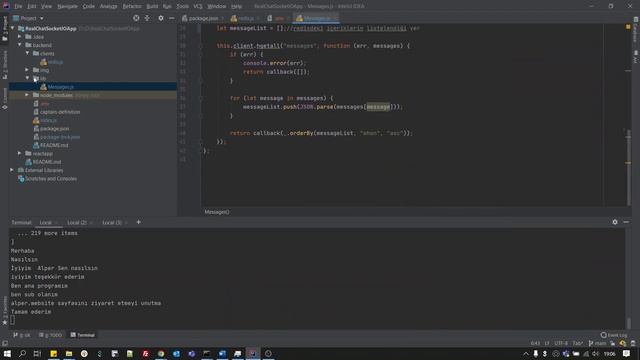The width and height of the screenshot is (640, 360).
Task: Hide the Terminal panel with minus icon
Action: [x=626, y=222]
